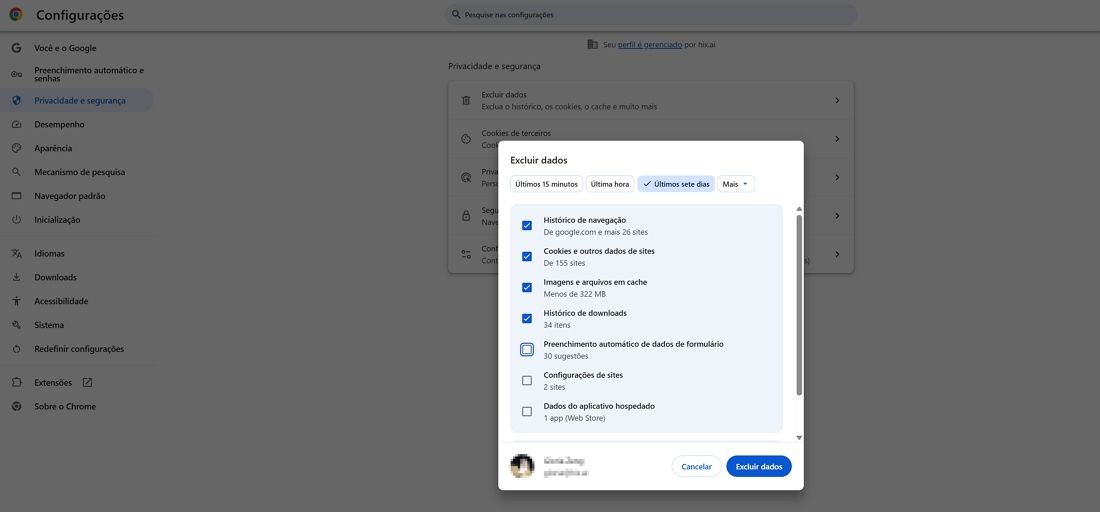Enable Configurações de sites checkbox
Viewport: 1100px width, 512px height.
point(527,381)
